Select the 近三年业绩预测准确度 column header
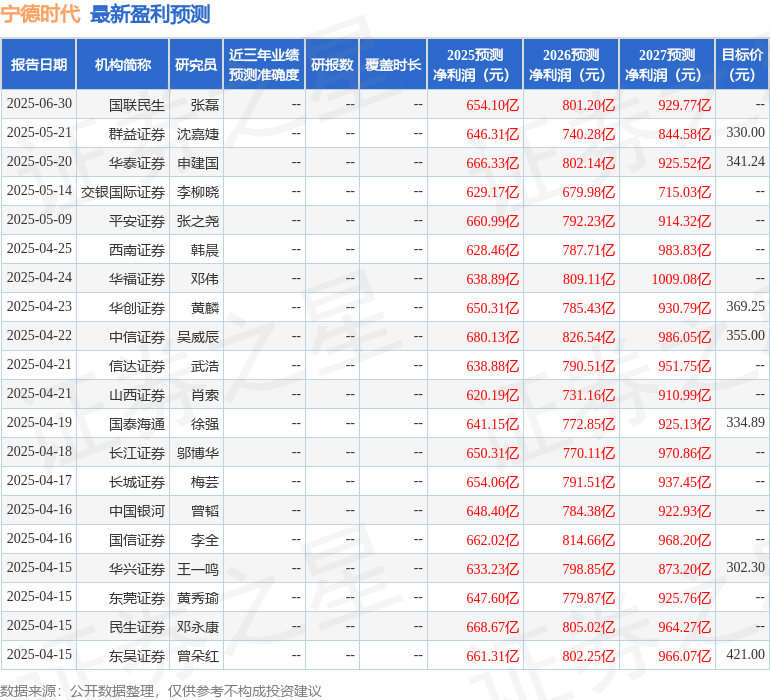The image size is (770, 700). pos(264,64)
